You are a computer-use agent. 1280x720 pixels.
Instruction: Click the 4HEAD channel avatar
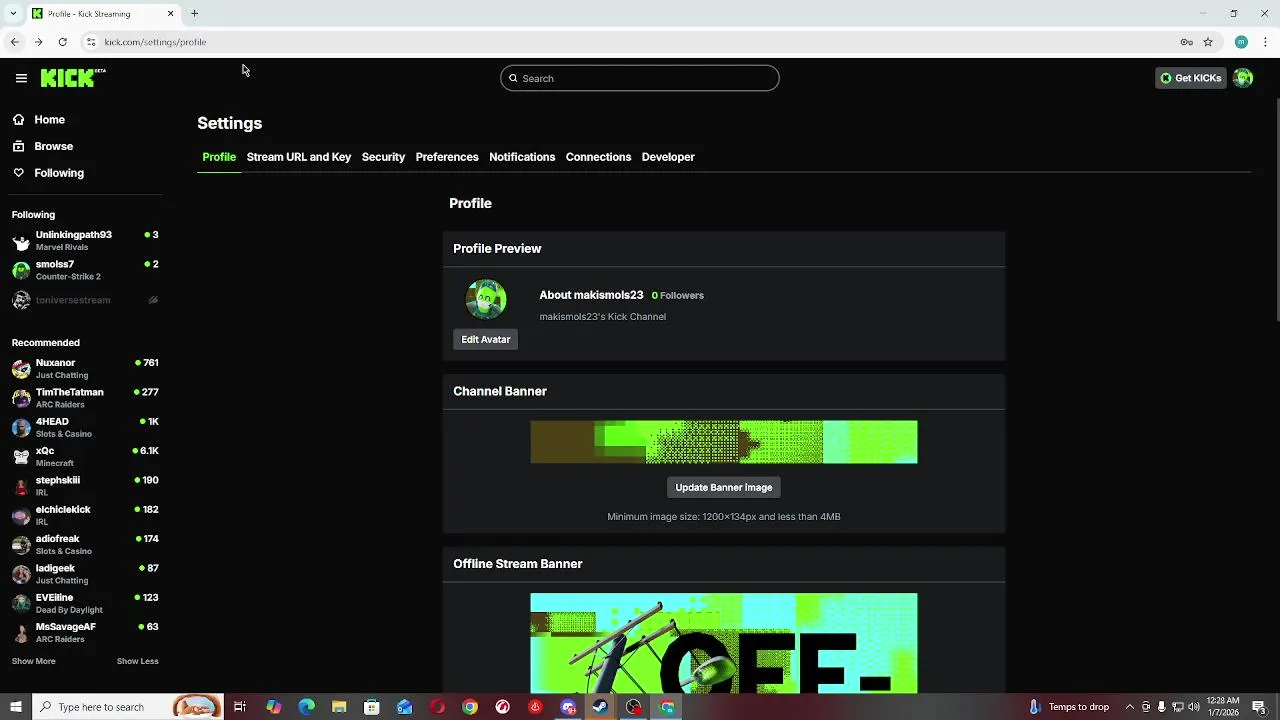(21, 428)
